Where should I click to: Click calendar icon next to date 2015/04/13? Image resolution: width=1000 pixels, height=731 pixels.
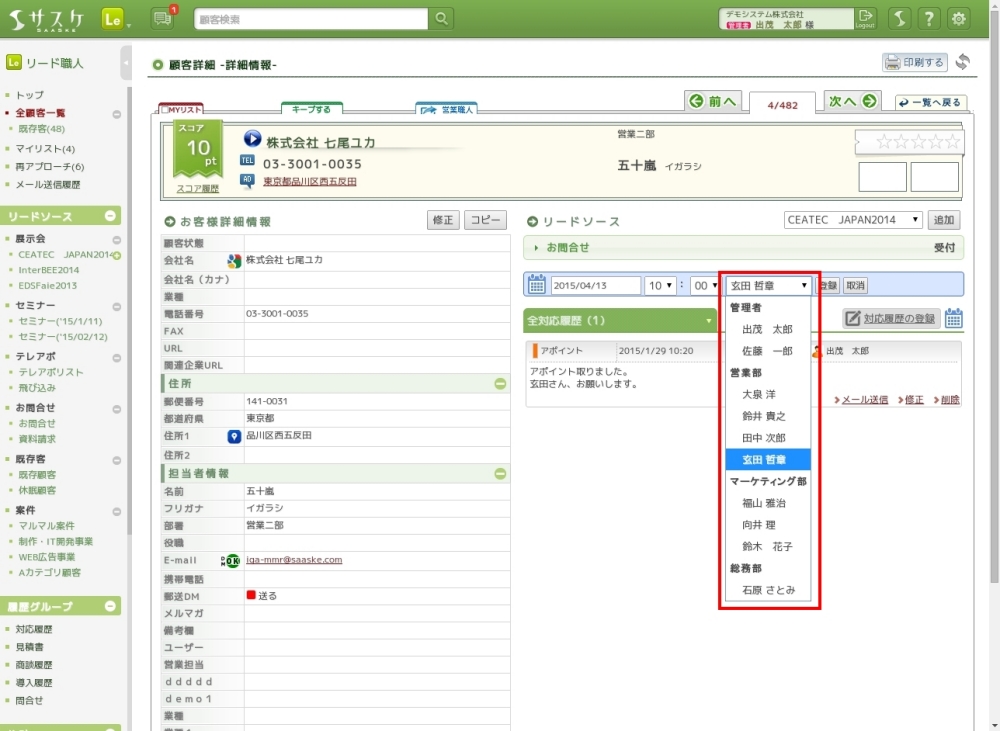coord(537,285)
